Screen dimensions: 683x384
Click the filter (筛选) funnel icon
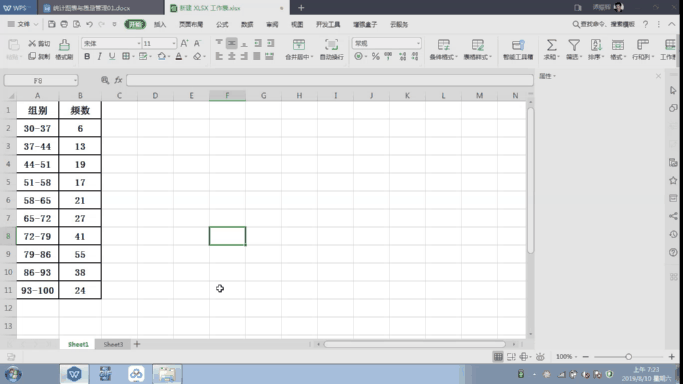coord(574,45)
